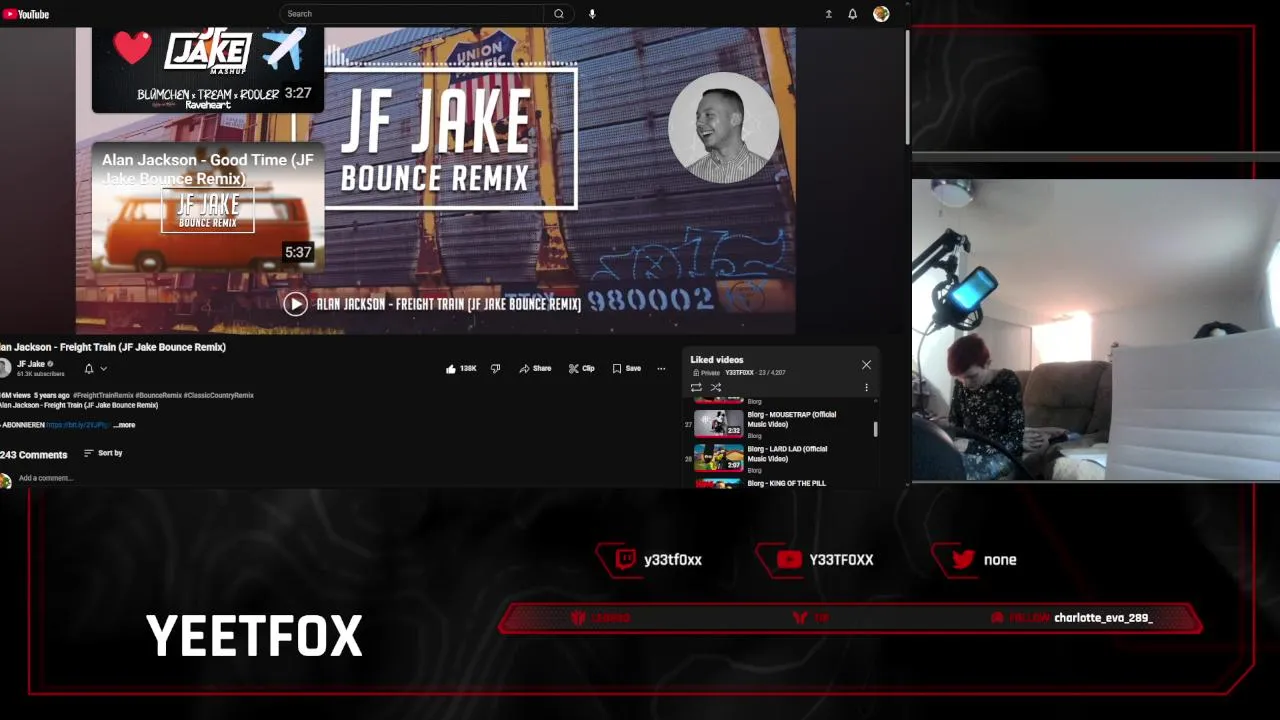Expand subscription notification bell dropdown
Image resolution: width=1280 pixels, height=720 pixels.
point(95,369)
